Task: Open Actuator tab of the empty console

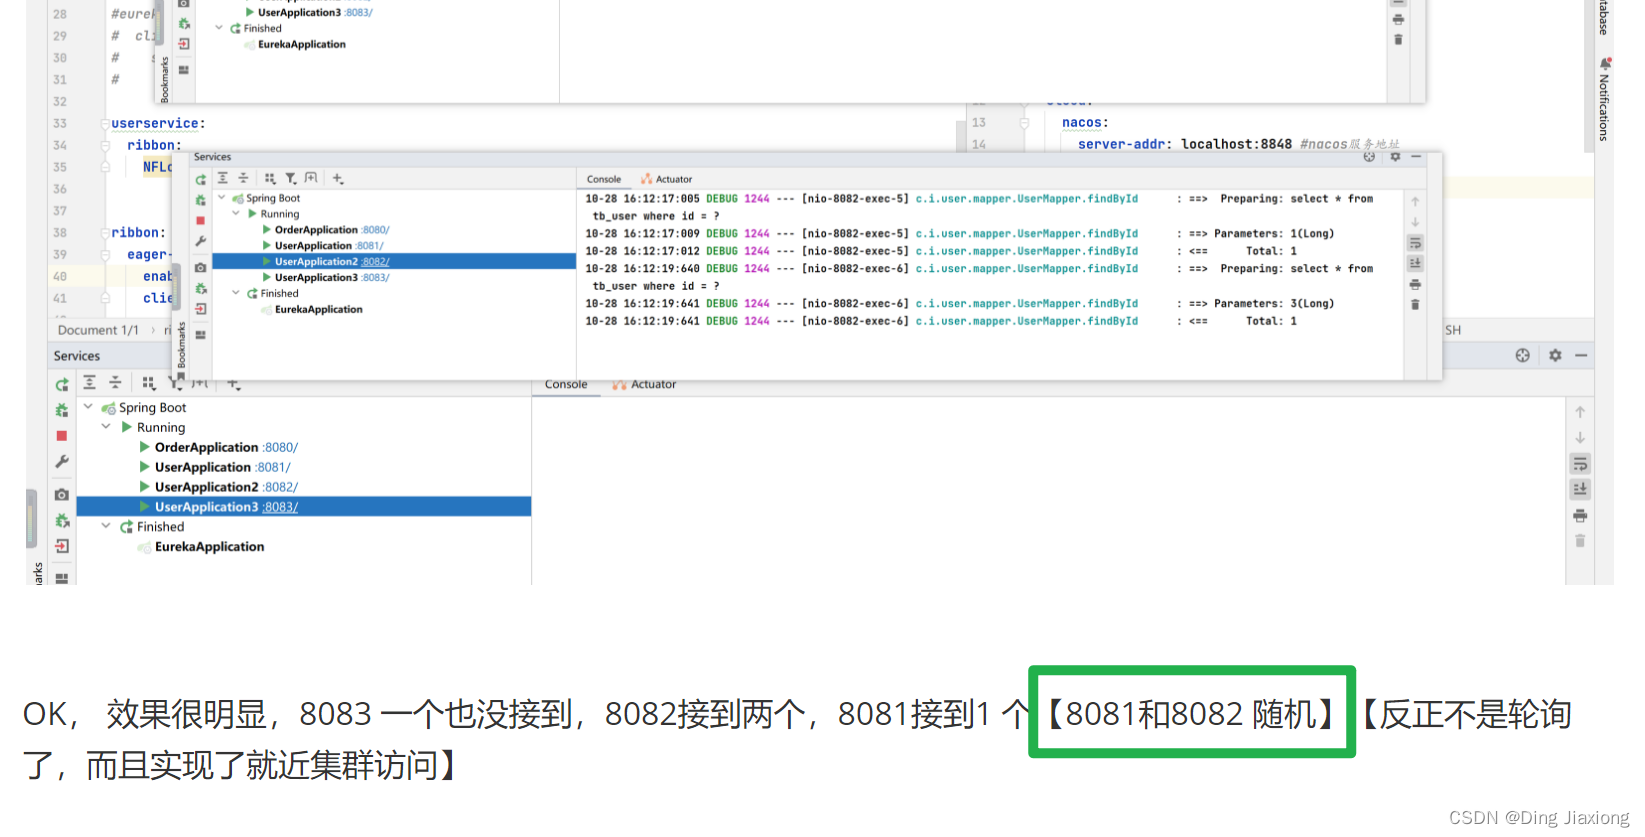Action: pyautogui.click(x=645, y=385)
